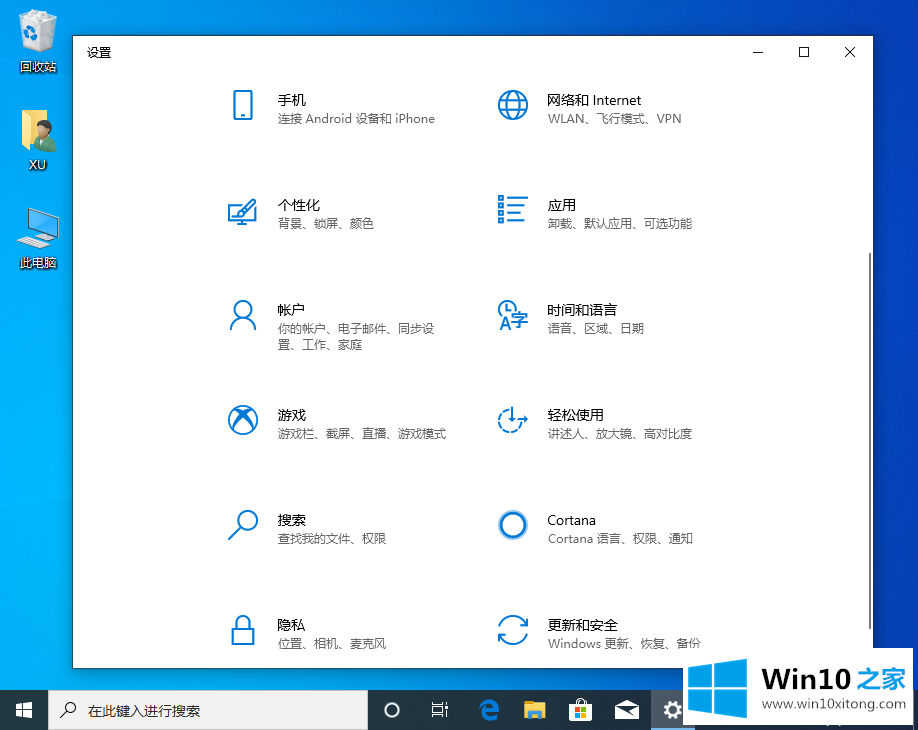The image size is (918, 730).
Task: Open the Windows Start menu
Action: pyautogui.click(x=24, y=710)
